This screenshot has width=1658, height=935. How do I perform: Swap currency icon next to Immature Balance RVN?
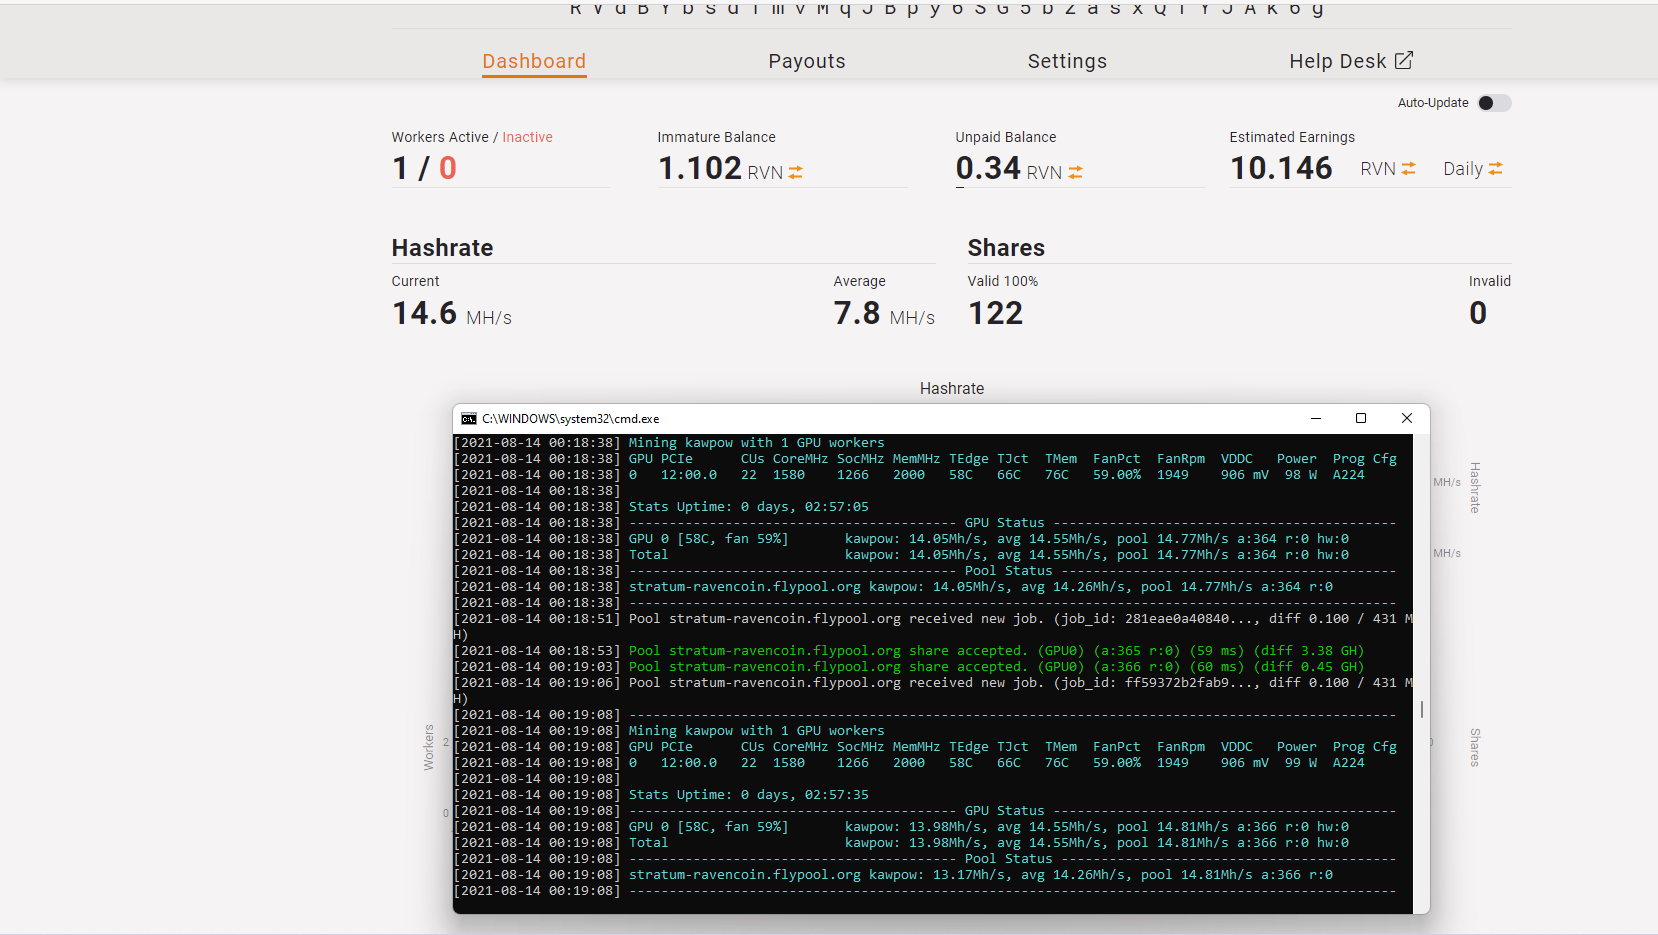point(796,173)
